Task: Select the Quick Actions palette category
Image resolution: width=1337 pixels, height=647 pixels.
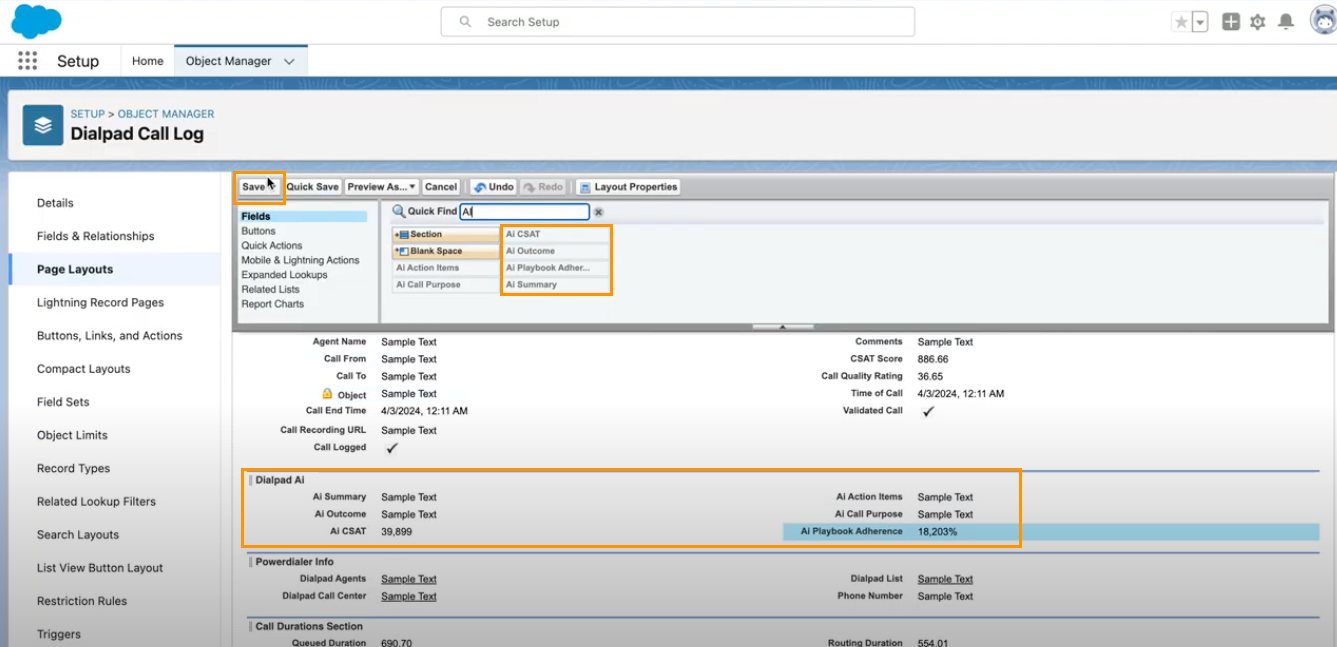Action: (272, 245)
